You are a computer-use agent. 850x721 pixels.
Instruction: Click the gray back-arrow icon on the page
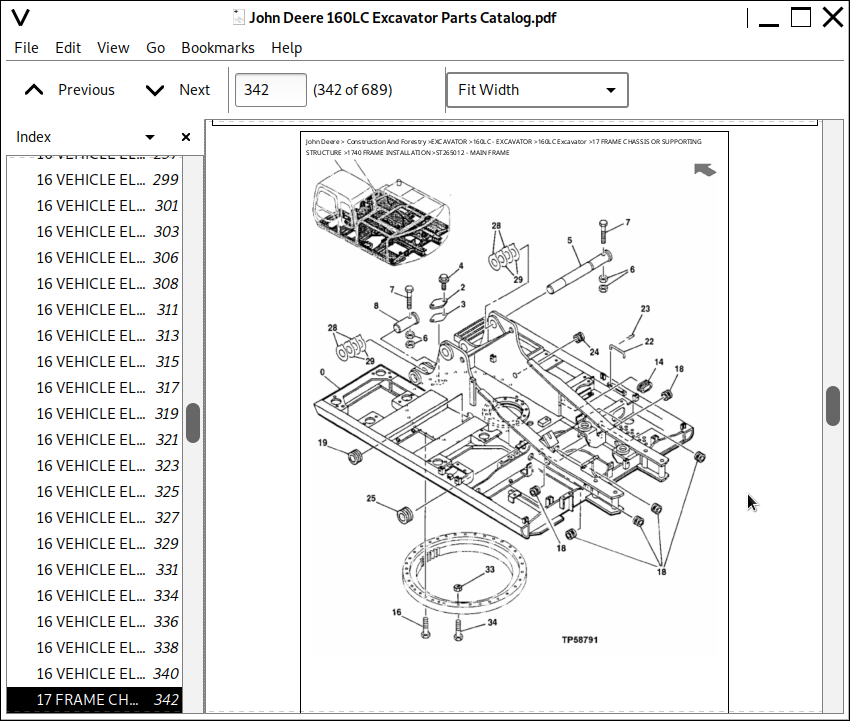pos(705,170)
